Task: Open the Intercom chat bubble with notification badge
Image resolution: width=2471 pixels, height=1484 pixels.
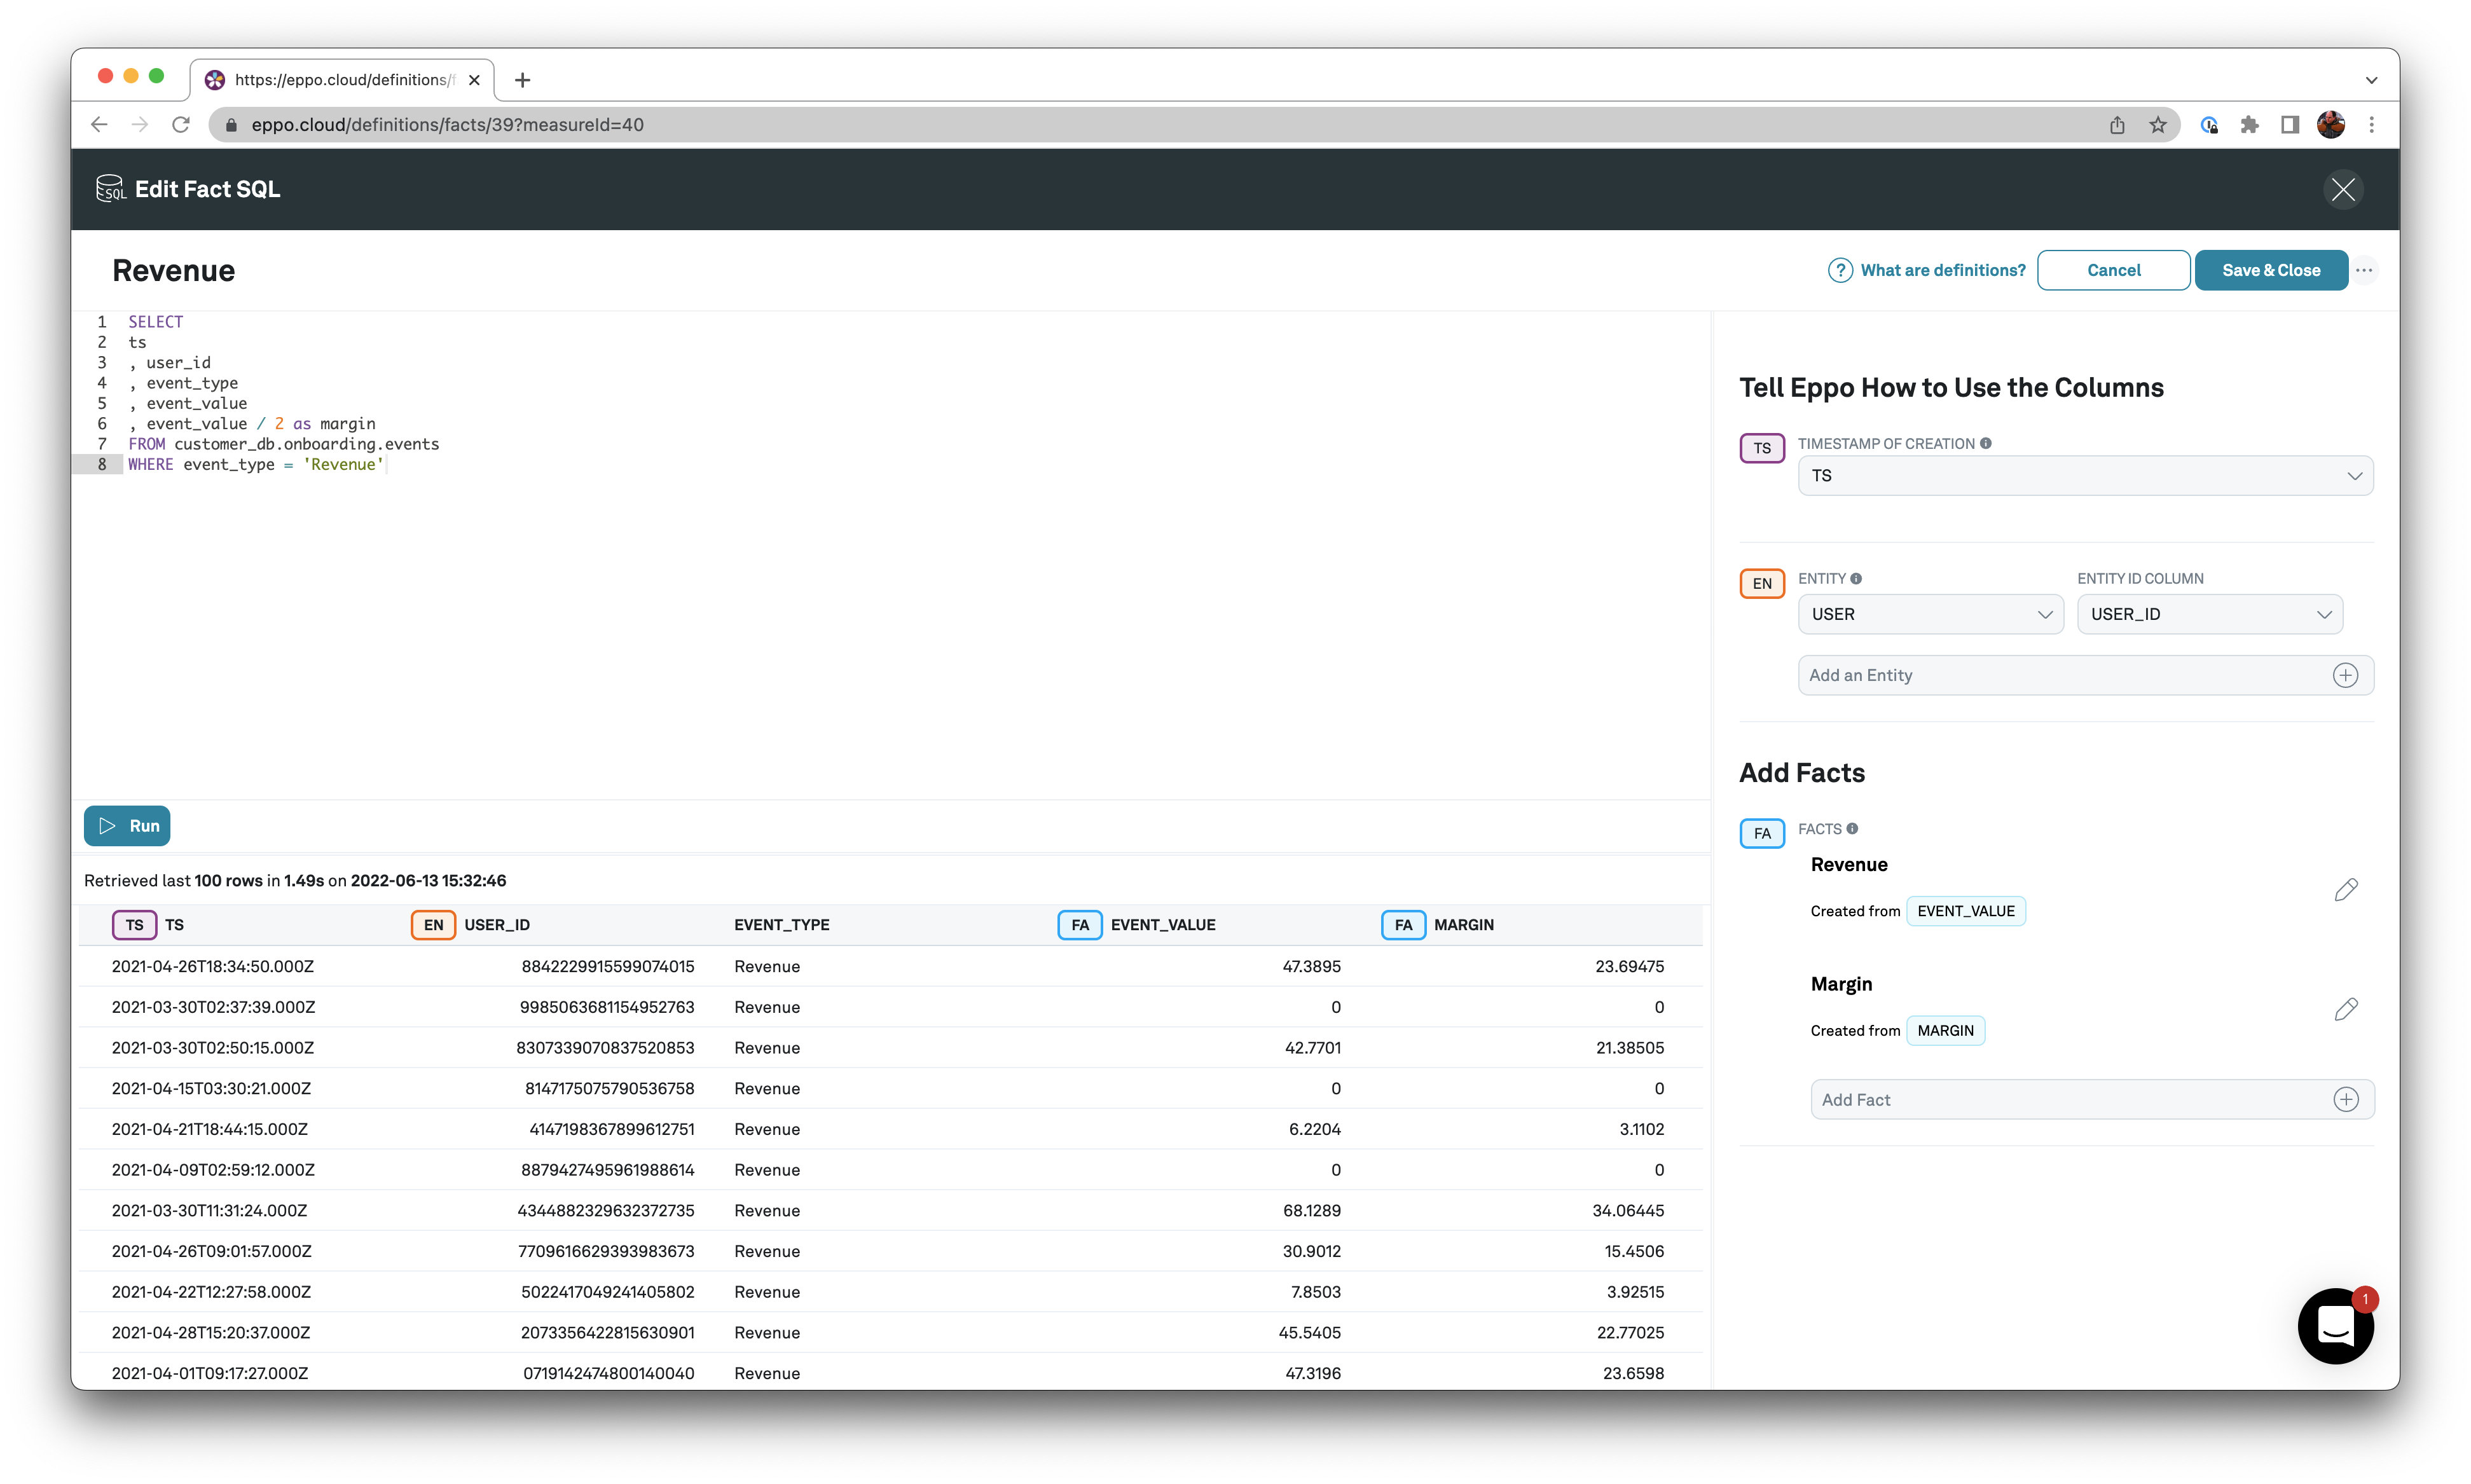Action: (x=2336, y=1326)
